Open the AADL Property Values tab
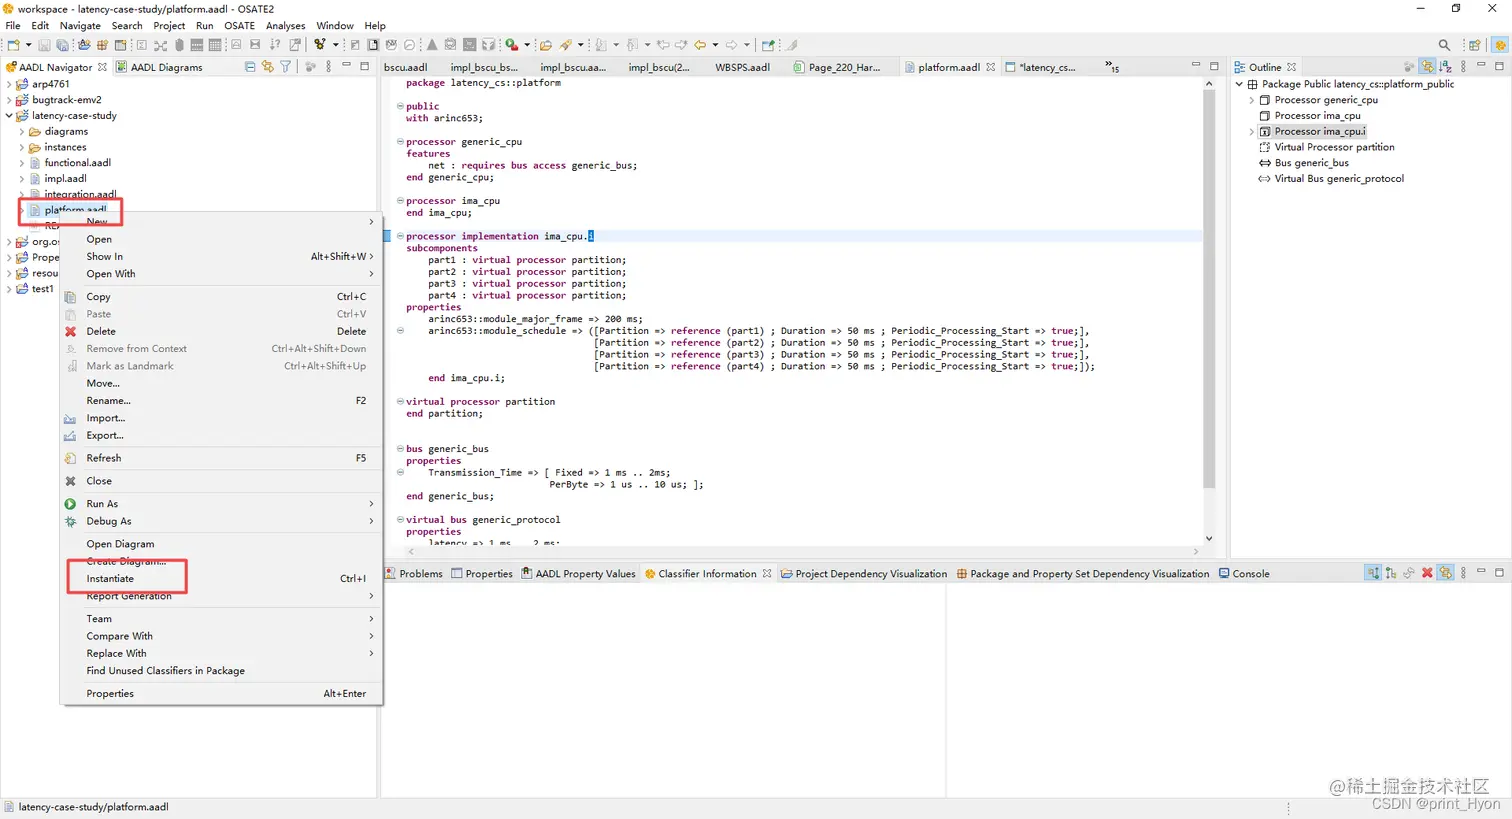 coord(578,574)
